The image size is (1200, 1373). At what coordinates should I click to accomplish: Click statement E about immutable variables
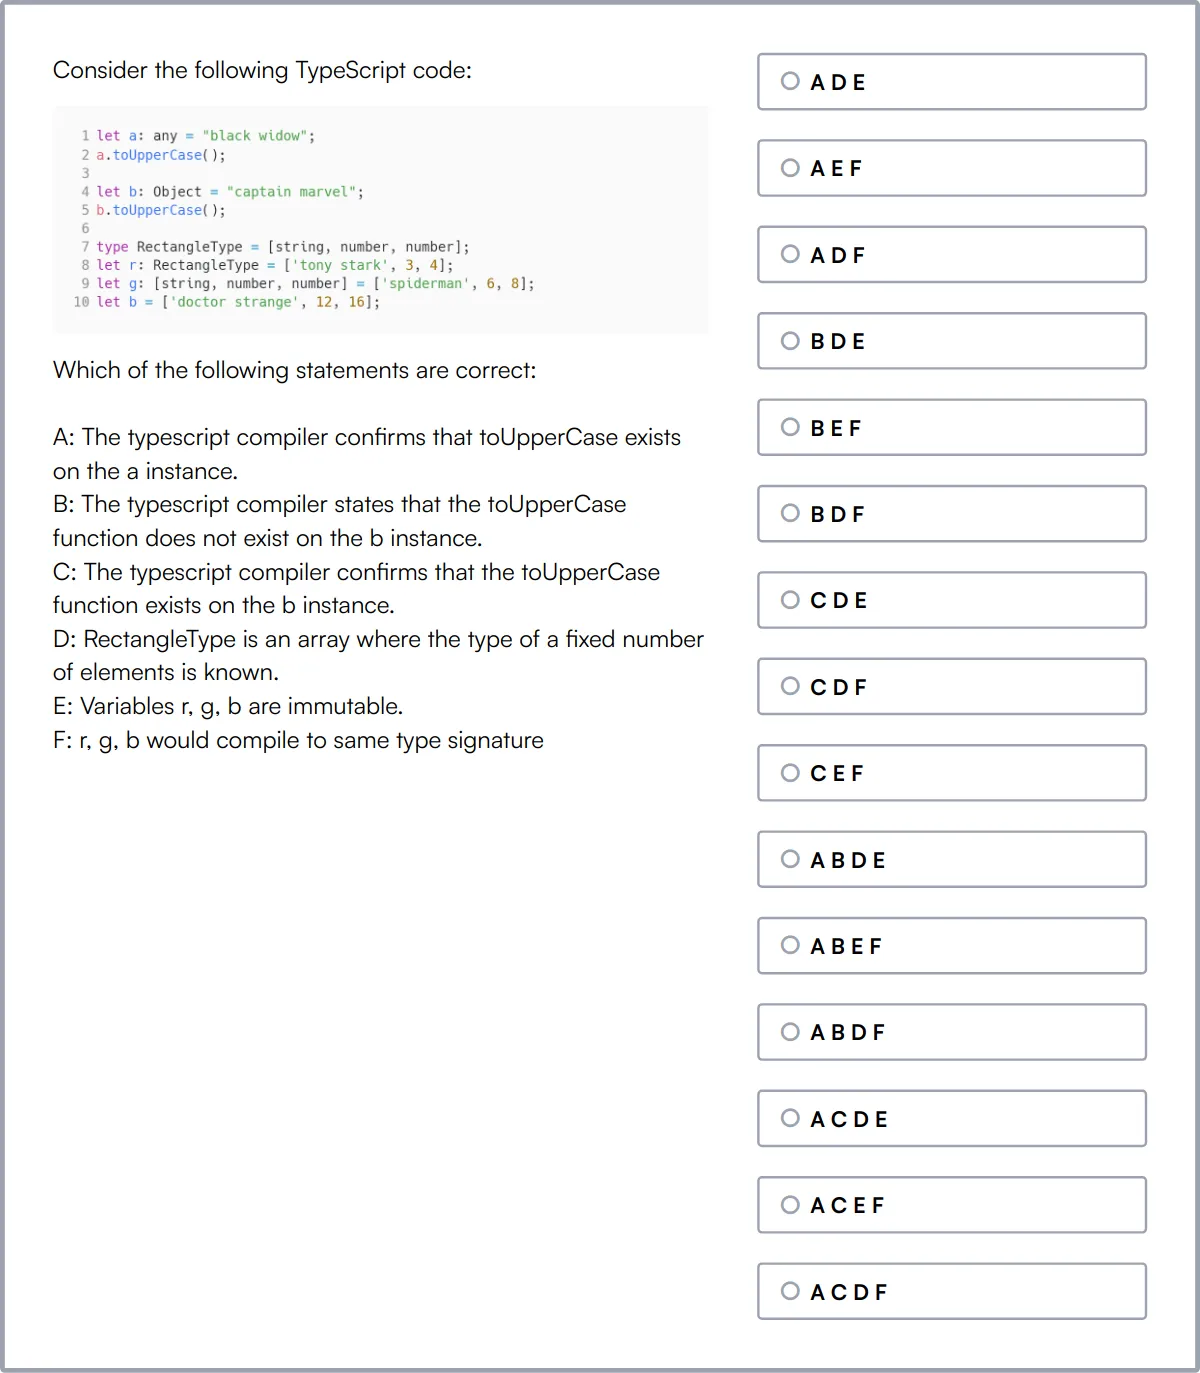click(228, 706)
